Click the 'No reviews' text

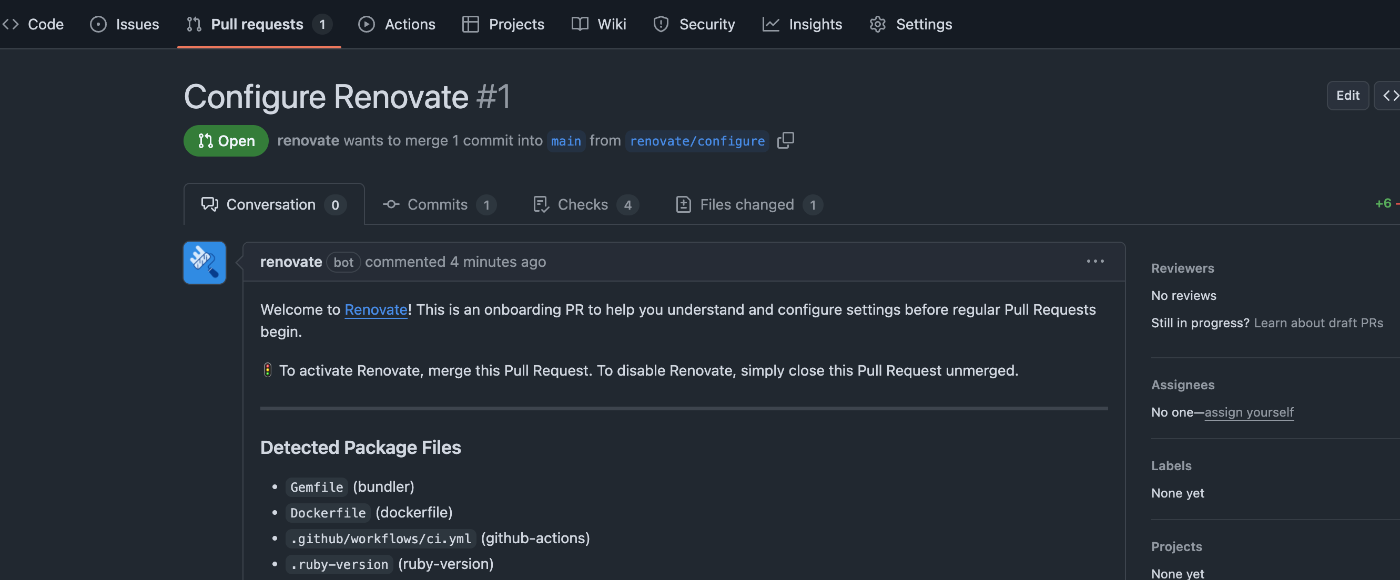click(x=1183, y=296)
